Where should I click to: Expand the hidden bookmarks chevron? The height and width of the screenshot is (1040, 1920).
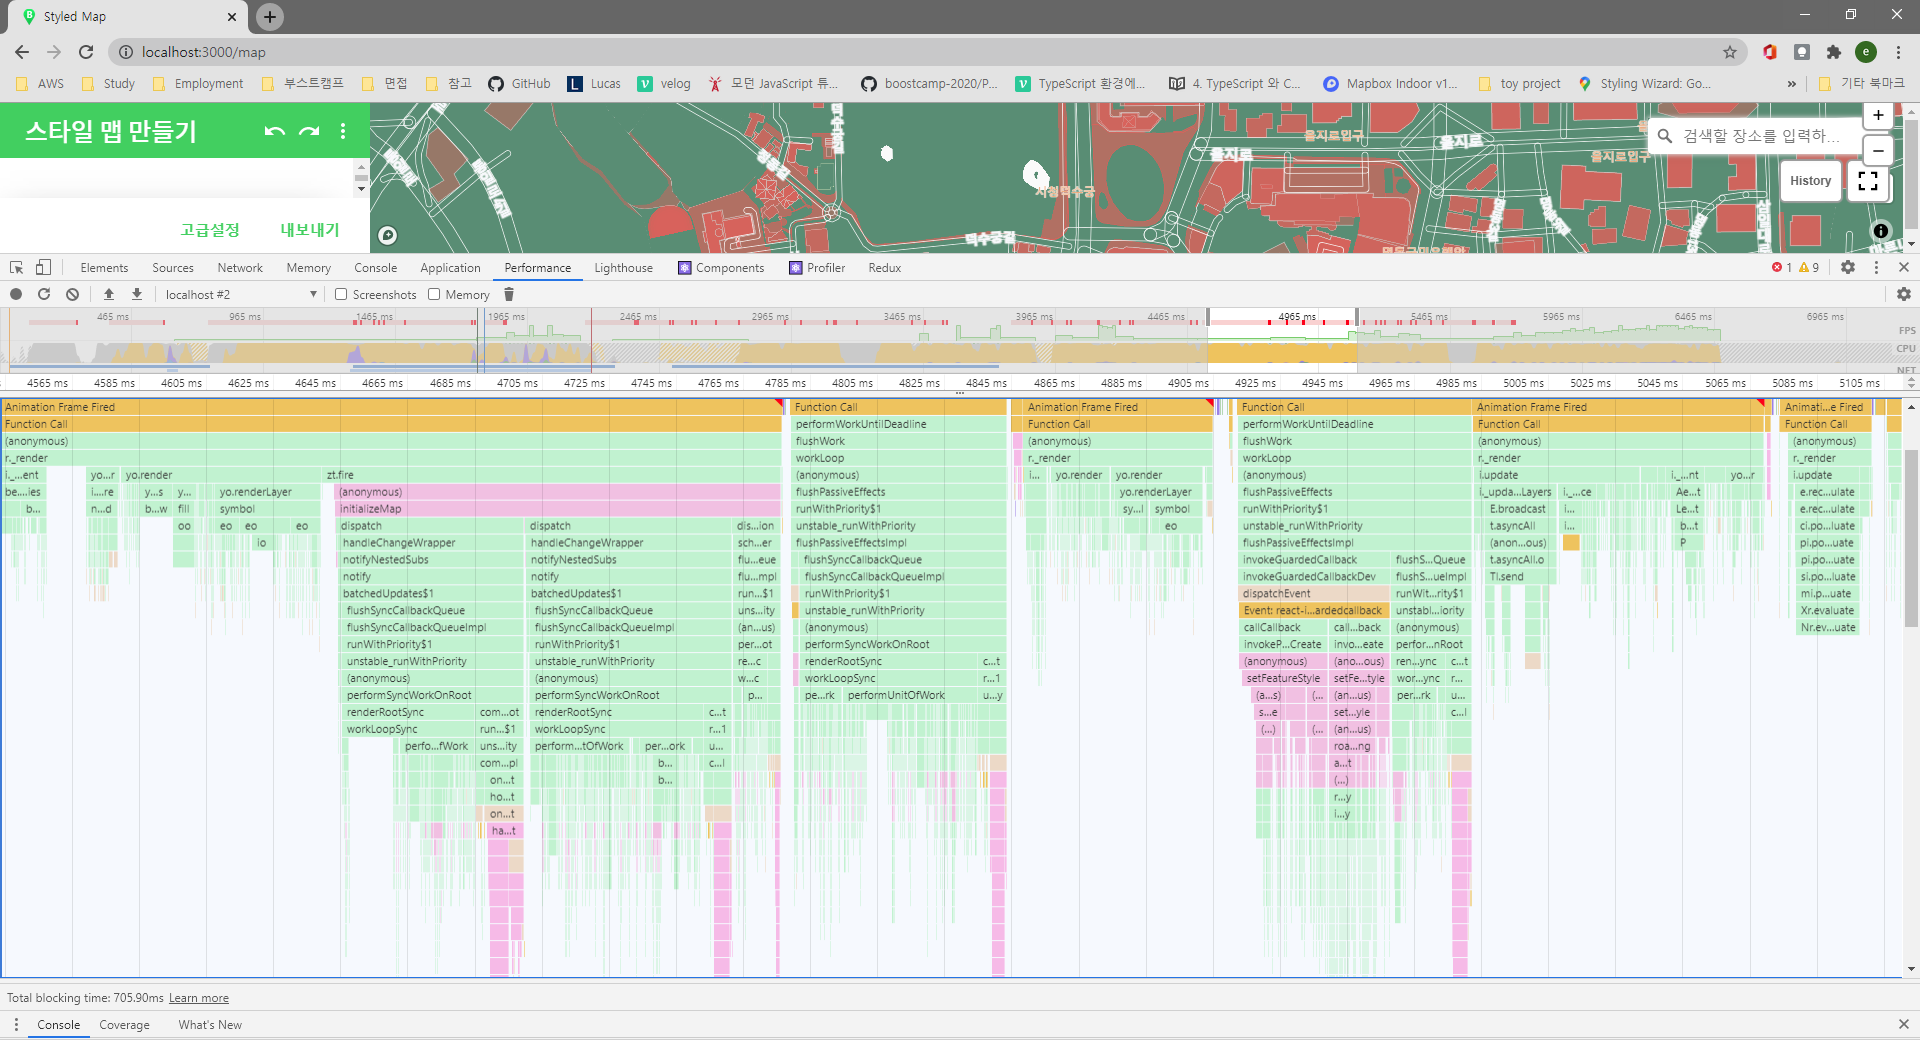1792,84
